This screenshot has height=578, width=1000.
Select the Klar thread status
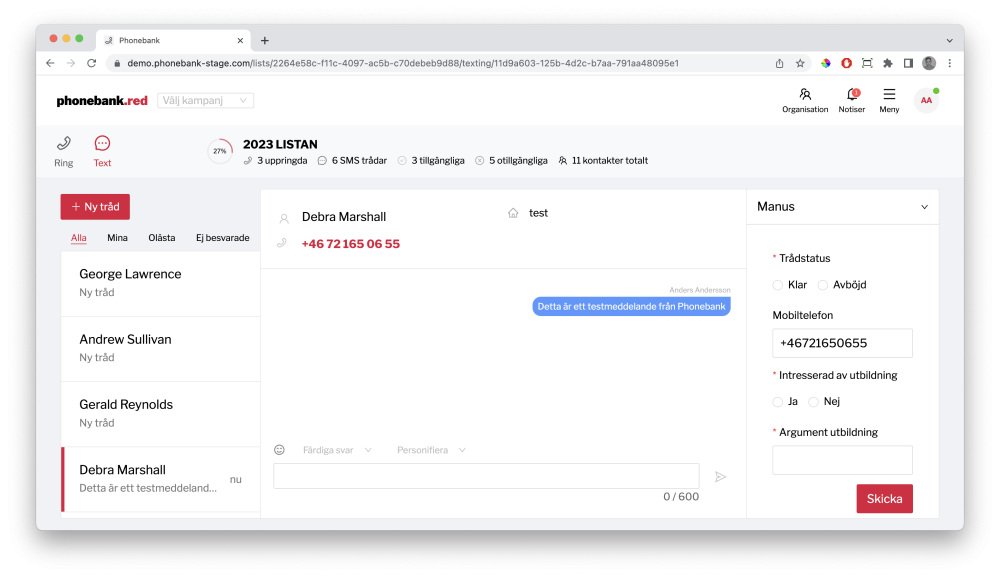pos(778,285)
